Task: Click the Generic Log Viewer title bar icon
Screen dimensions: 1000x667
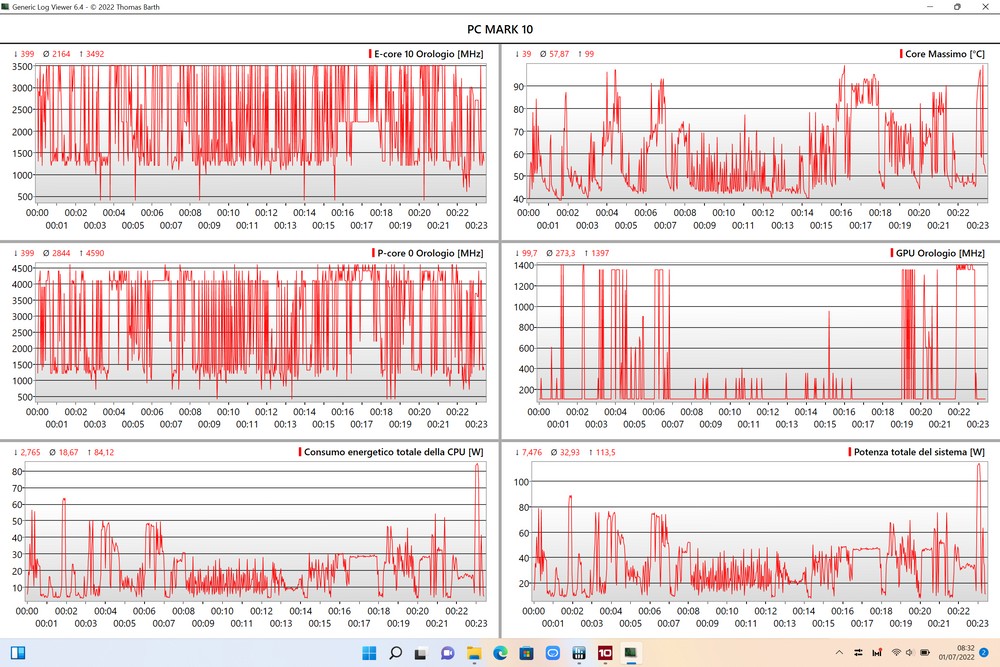Action: click(x=6, y=6)
